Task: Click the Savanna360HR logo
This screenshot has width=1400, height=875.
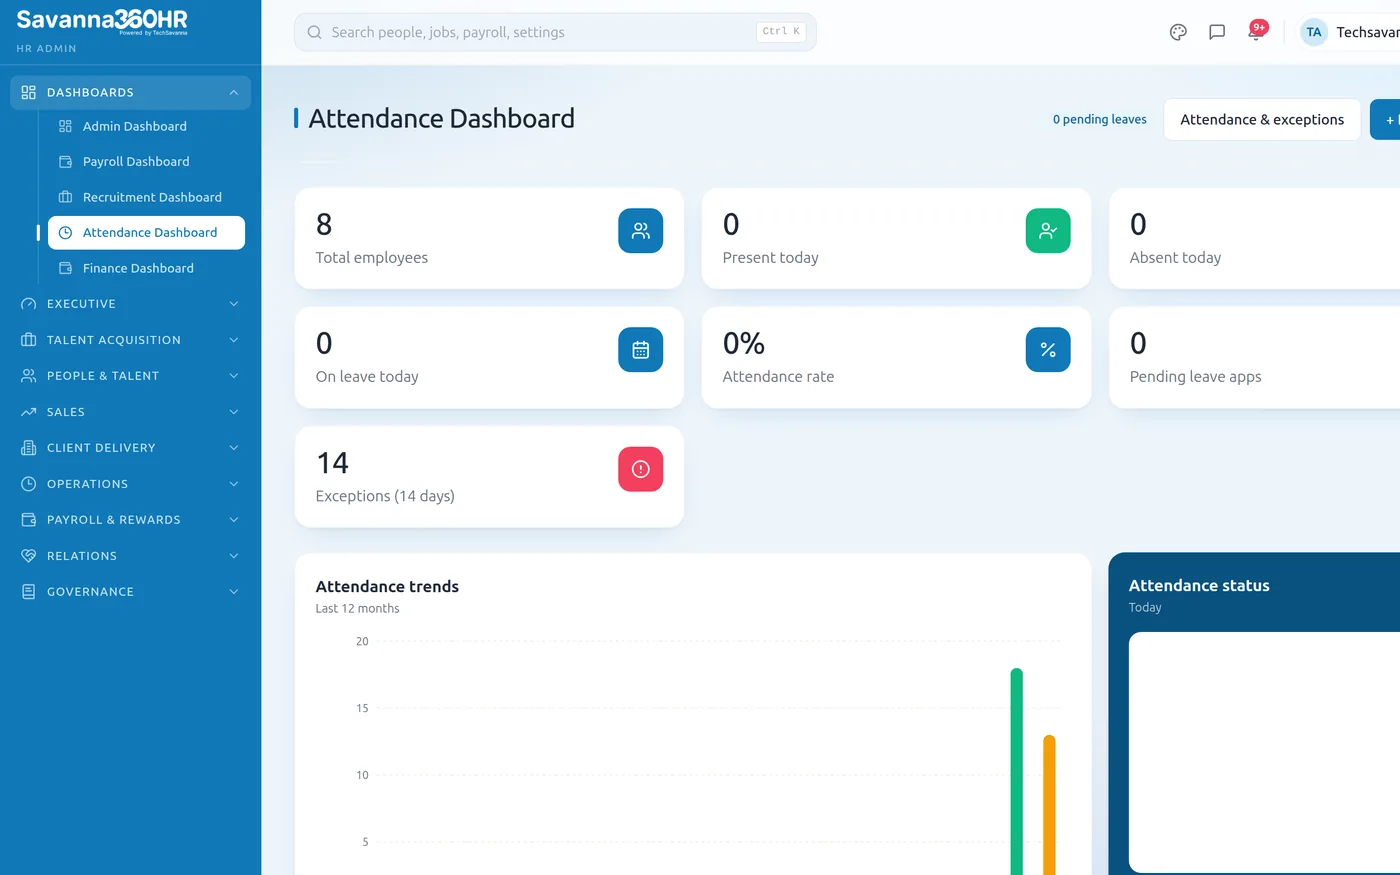Action: coord(102,21)
